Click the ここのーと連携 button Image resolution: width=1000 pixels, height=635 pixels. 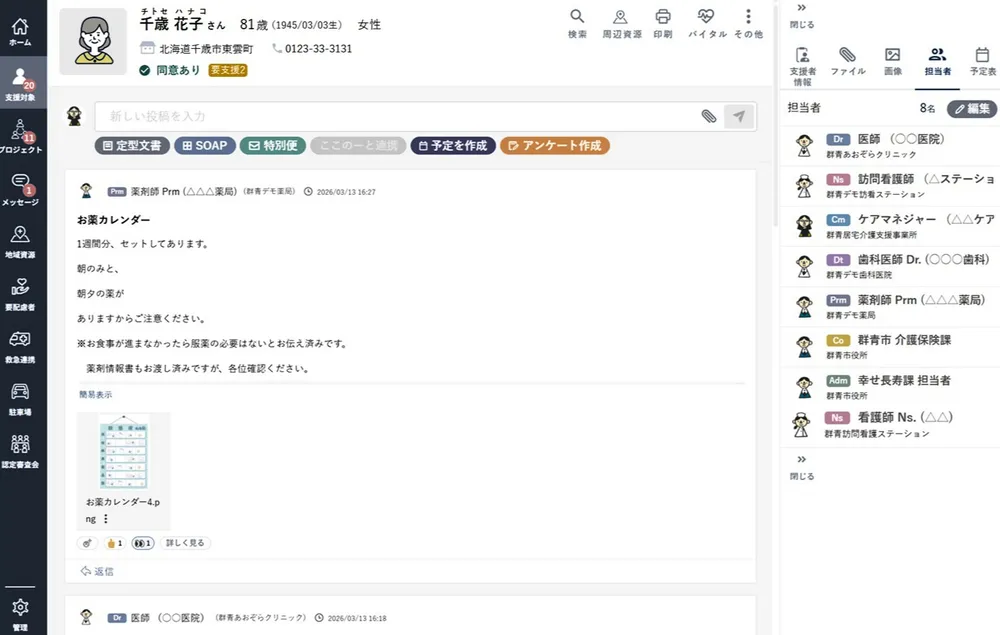(358, 145)
